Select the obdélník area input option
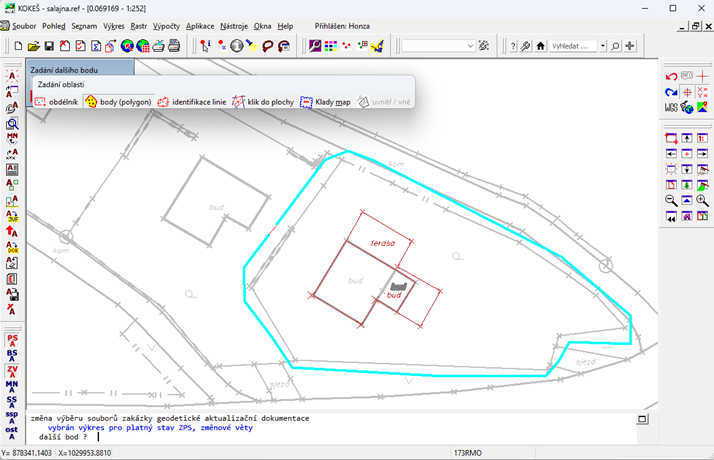 (x=56, y=102)
